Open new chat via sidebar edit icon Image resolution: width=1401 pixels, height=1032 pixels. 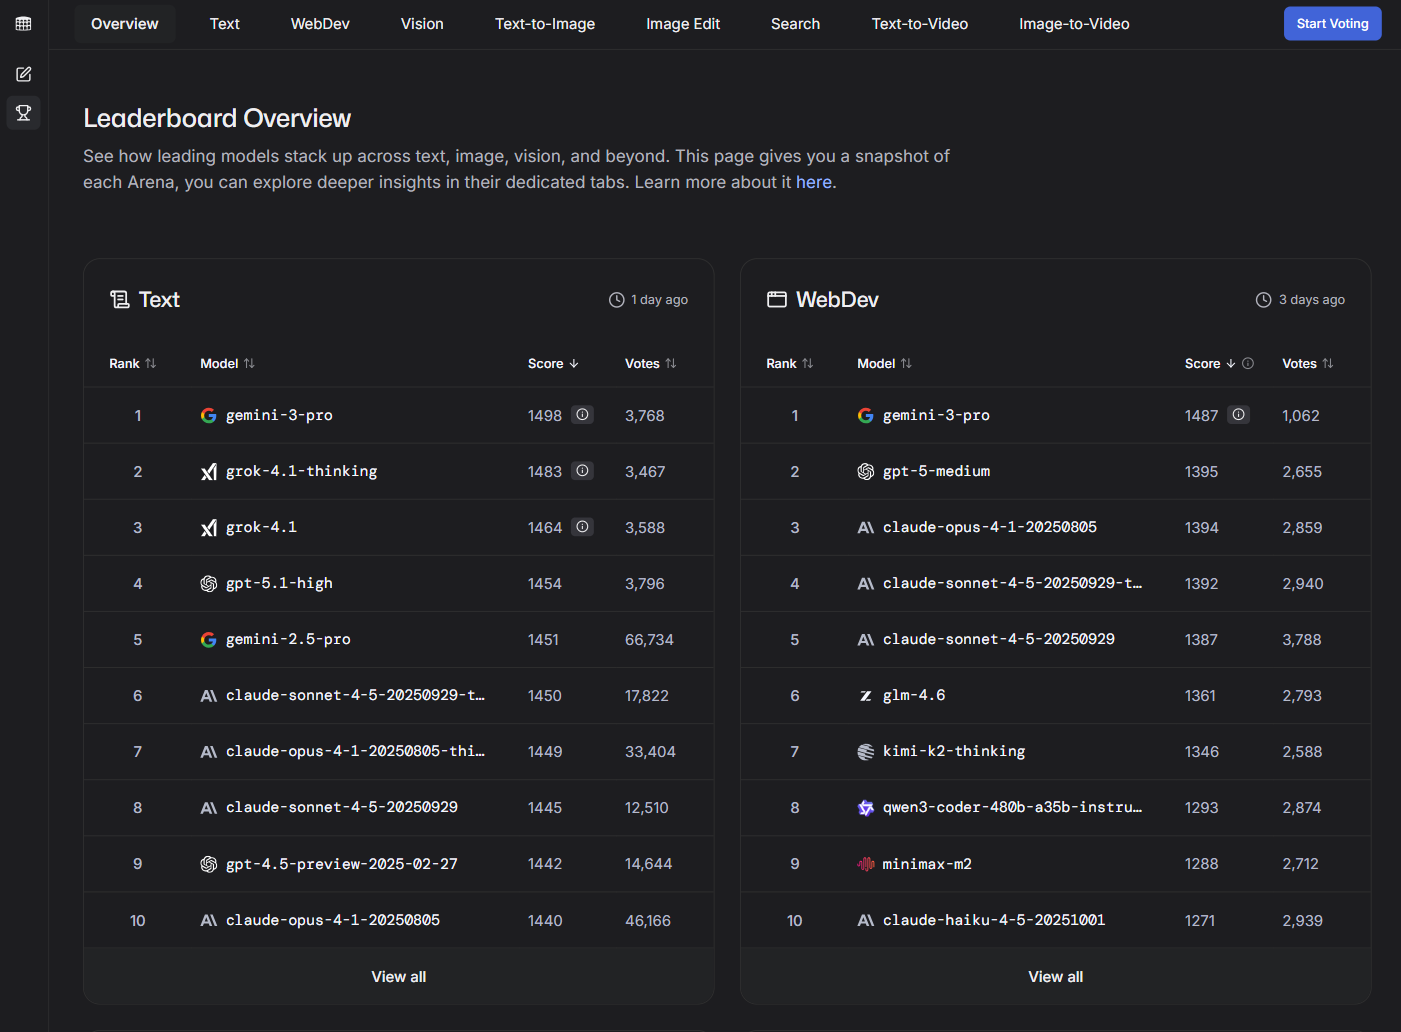pyautogui.click(x=24, y=74)
